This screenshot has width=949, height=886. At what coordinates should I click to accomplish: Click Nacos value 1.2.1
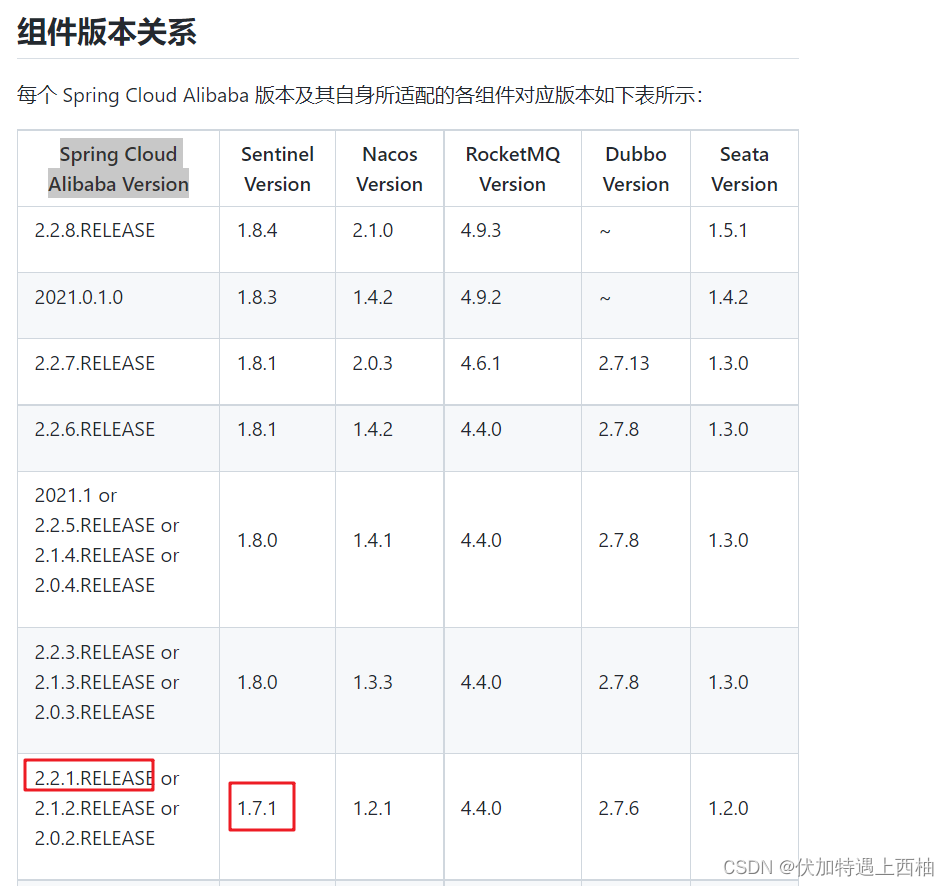[373, 809]
